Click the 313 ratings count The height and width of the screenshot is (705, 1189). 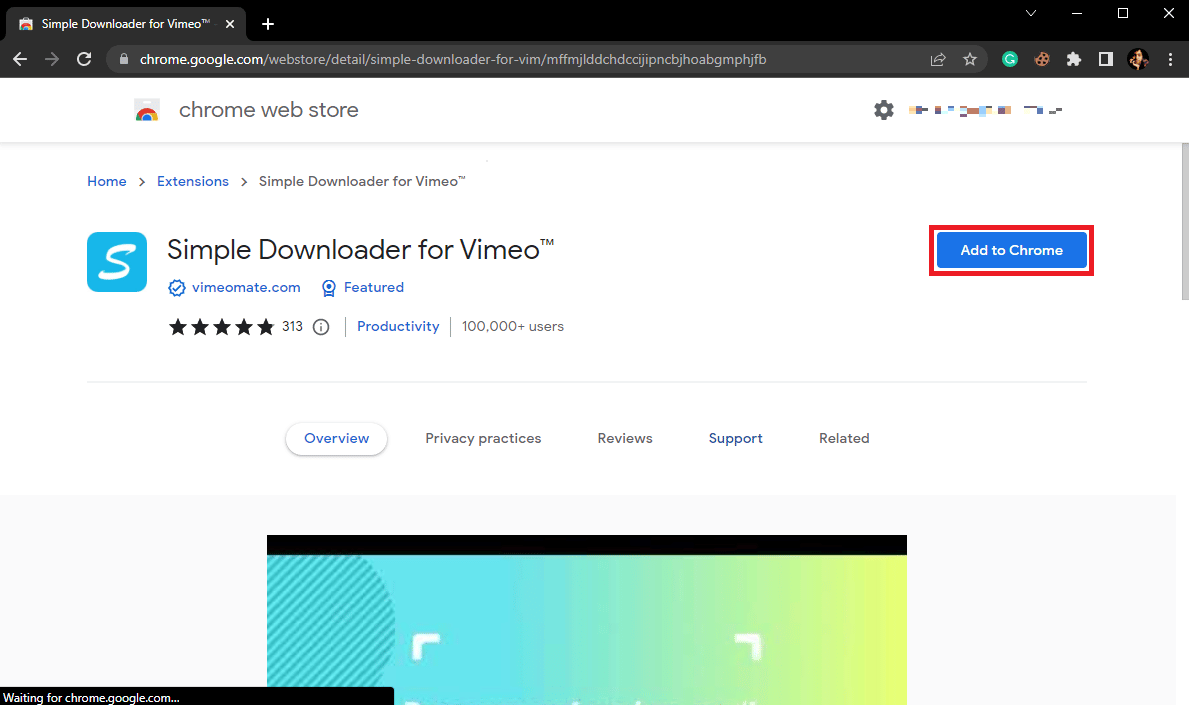point(292,326)
